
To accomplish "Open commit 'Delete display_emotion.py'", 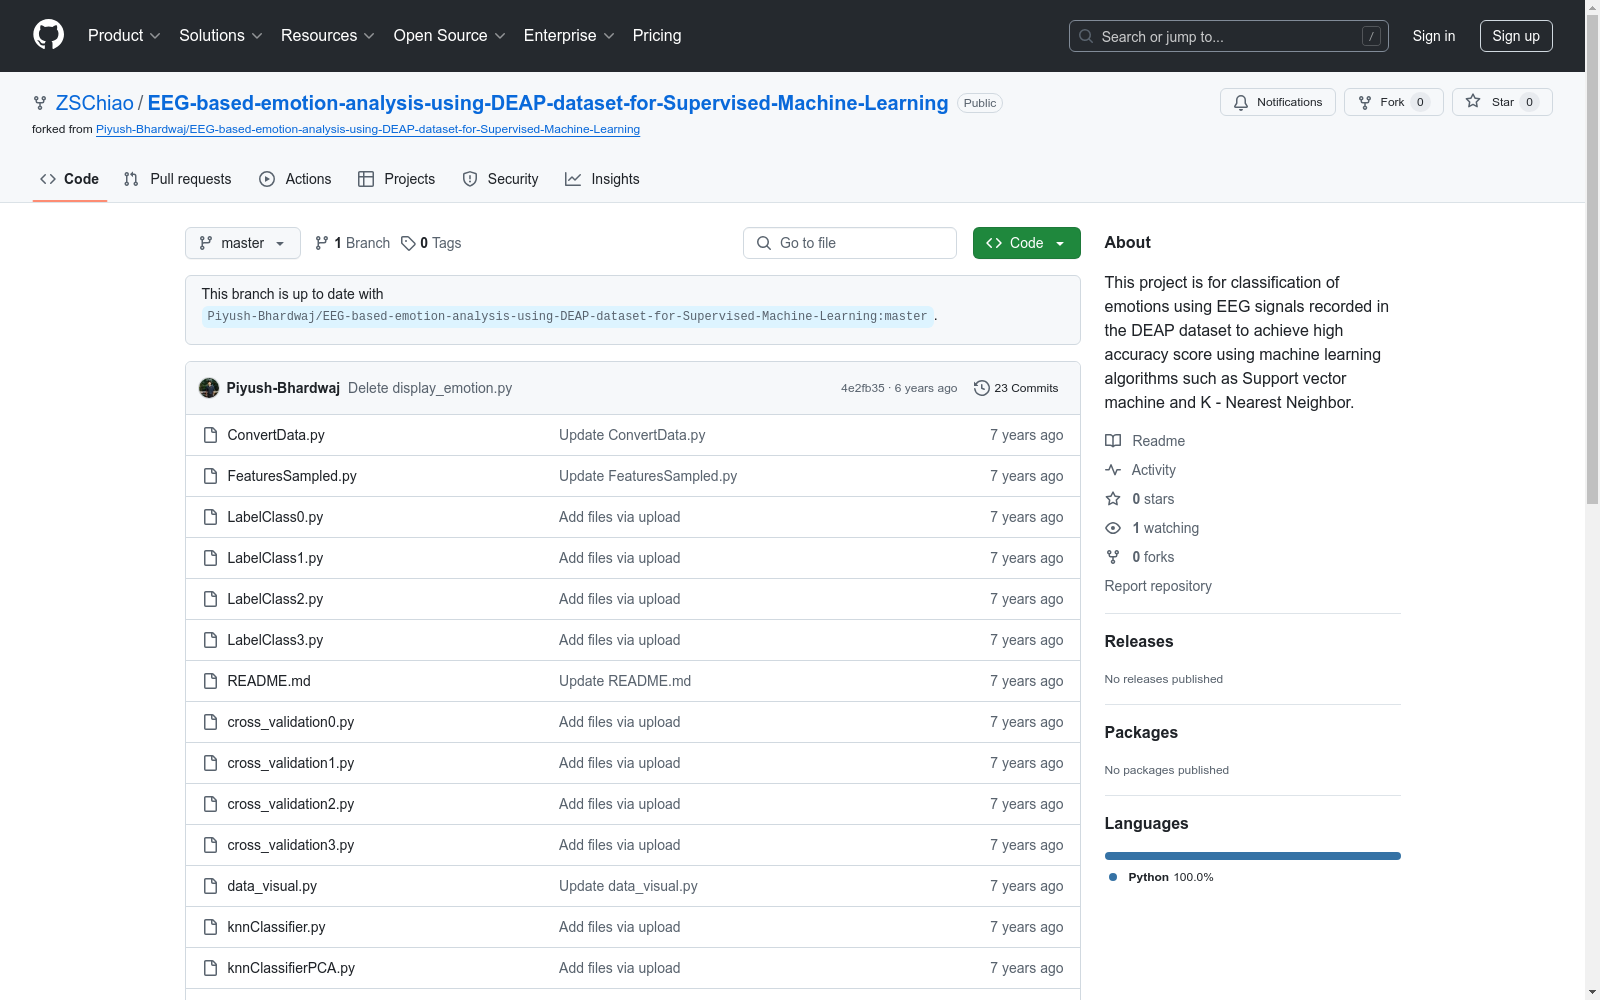I will click(430, 388).
